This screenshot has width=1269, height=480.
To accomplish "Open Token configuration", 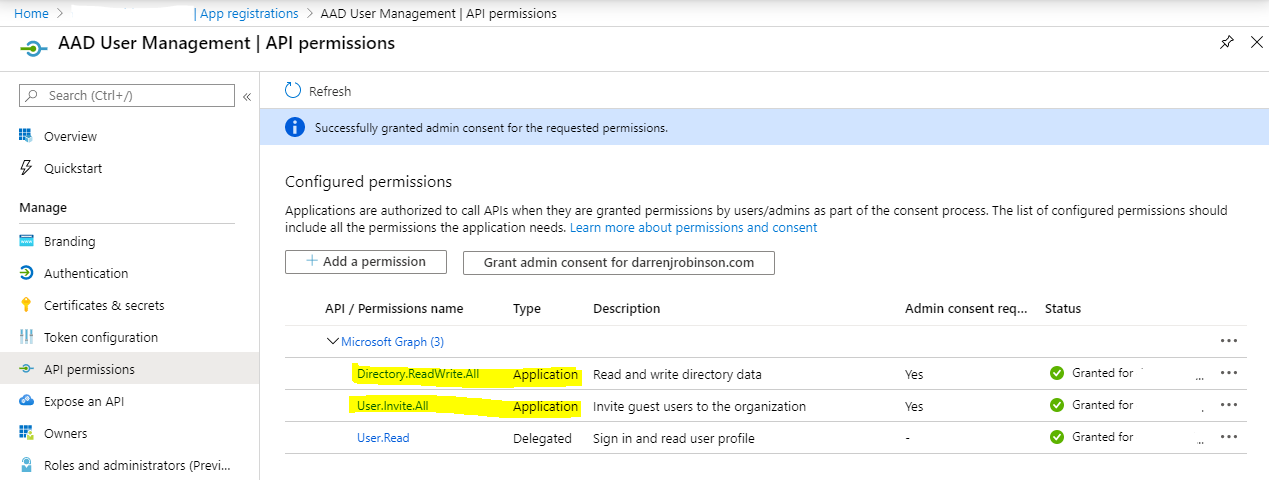I will (101, 337).
